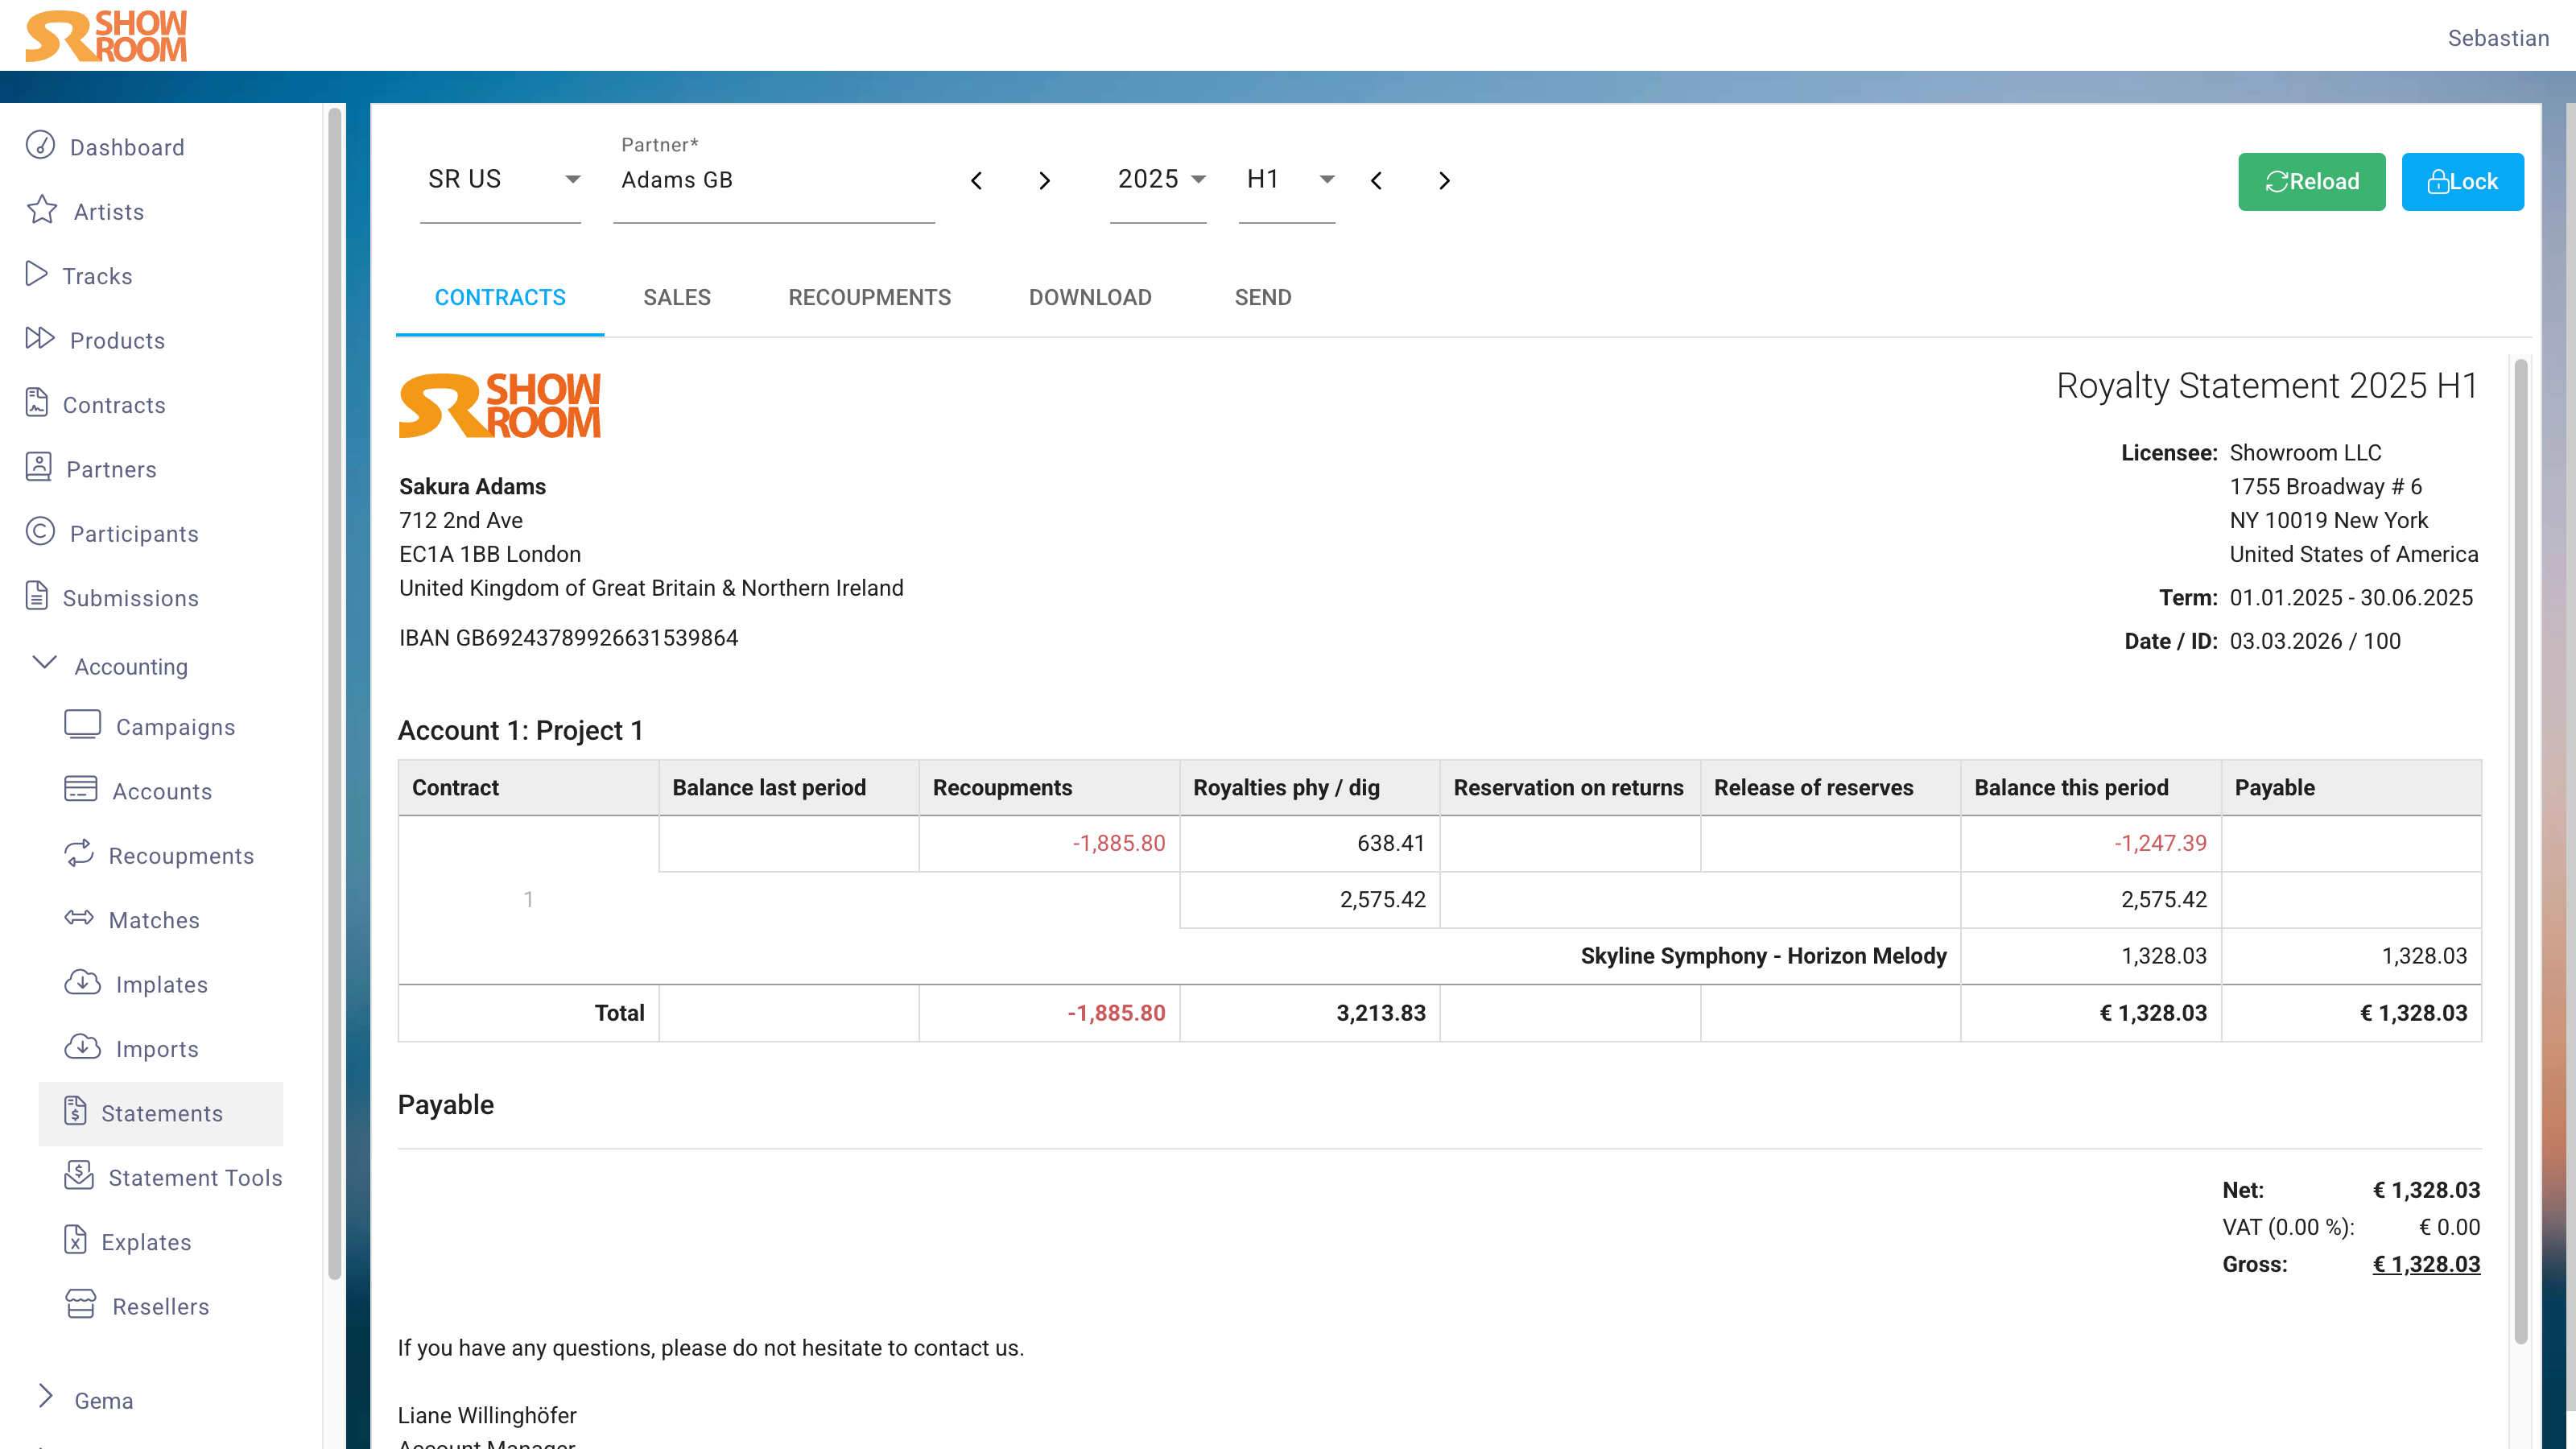Open the H1 period dropdown
Screen dimensions: 2576x1449
1288,180
